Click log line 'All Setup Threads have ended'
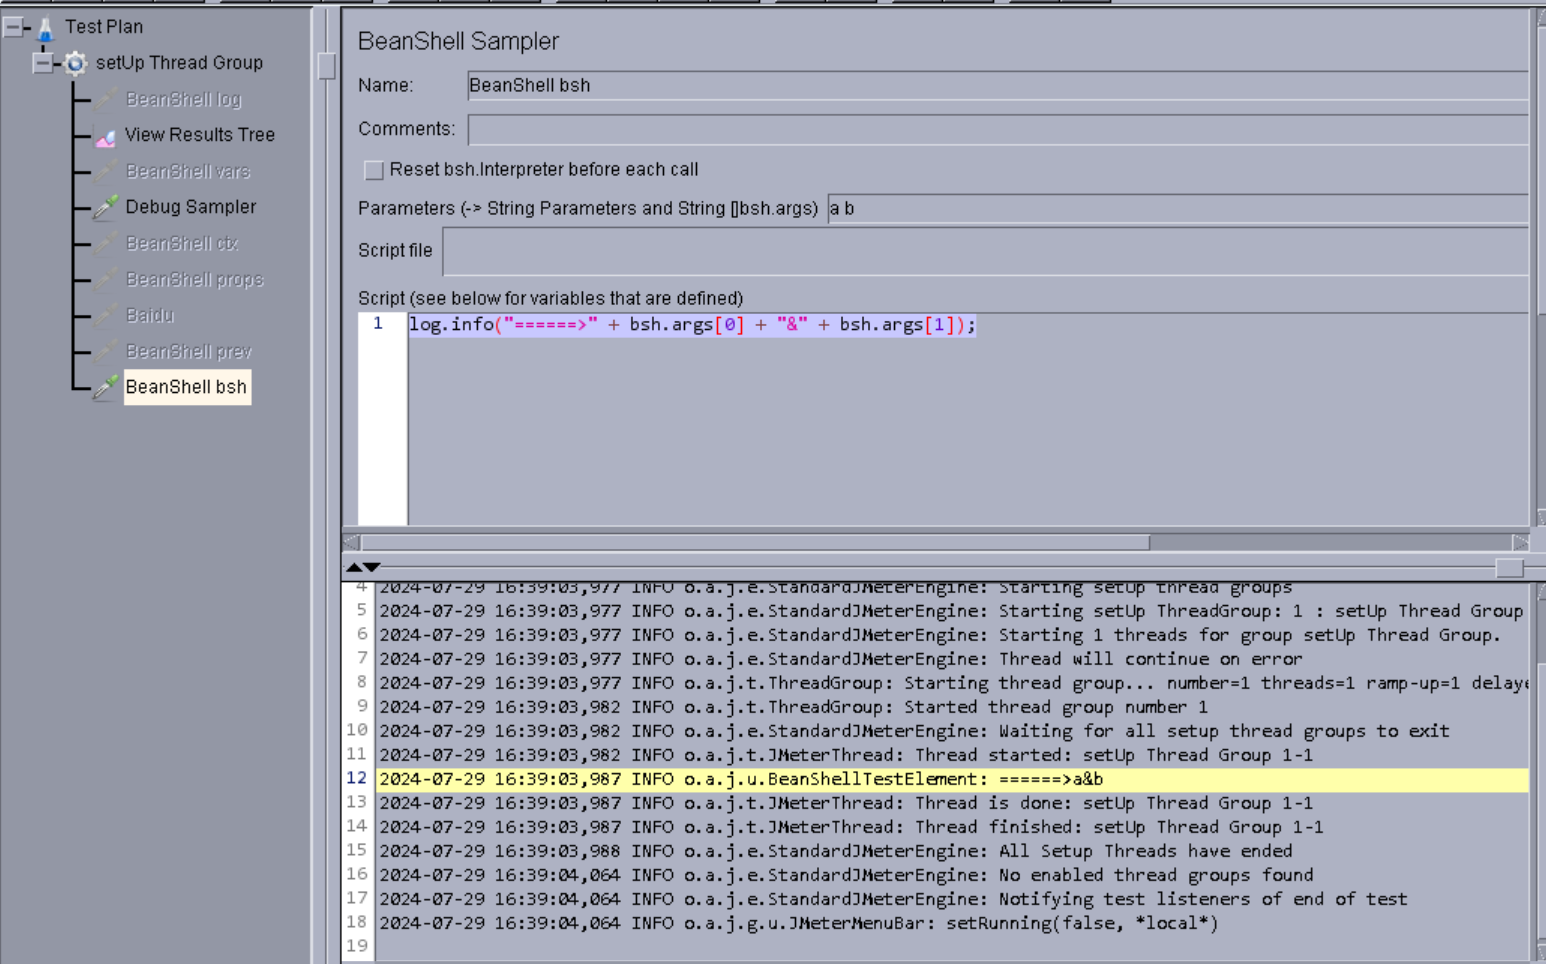Image resolution: width=1546 pixels, height=964 pixels. point(836,851)
